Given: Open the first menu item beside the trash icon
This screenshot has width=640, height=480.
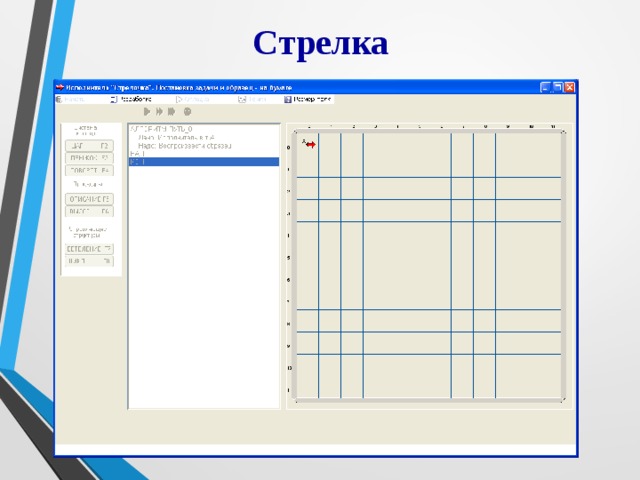Looking at the screenshot, I should (71, 99).
